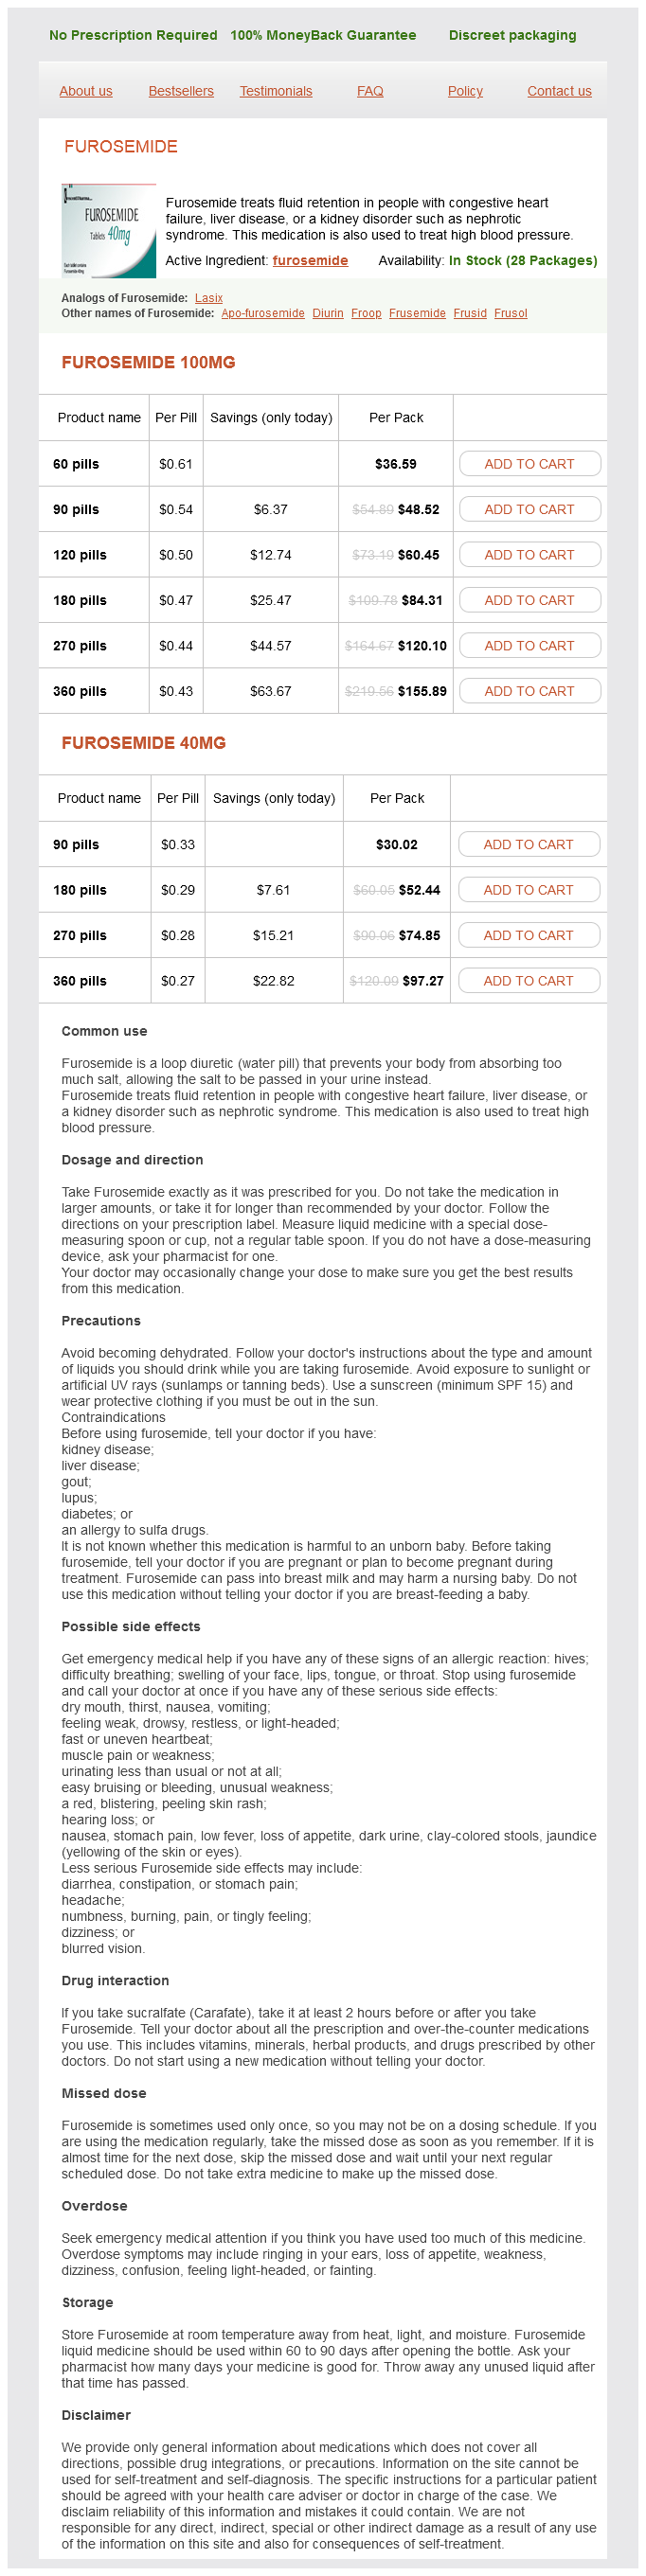Open the Lasix analog link
This screenshot has width=646, height=2576.
pyautogui.click(x=209, y=298)
